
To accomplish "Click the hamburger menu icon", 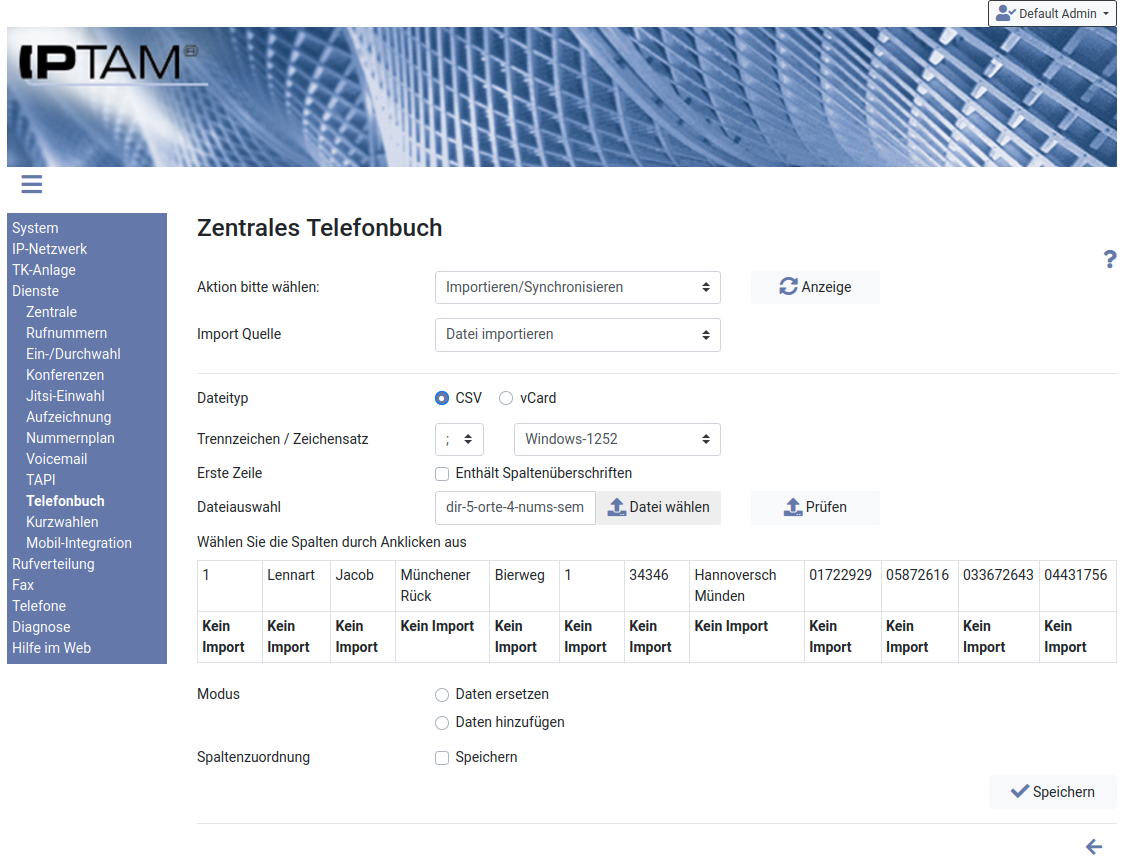I will (x=31, y=184).
